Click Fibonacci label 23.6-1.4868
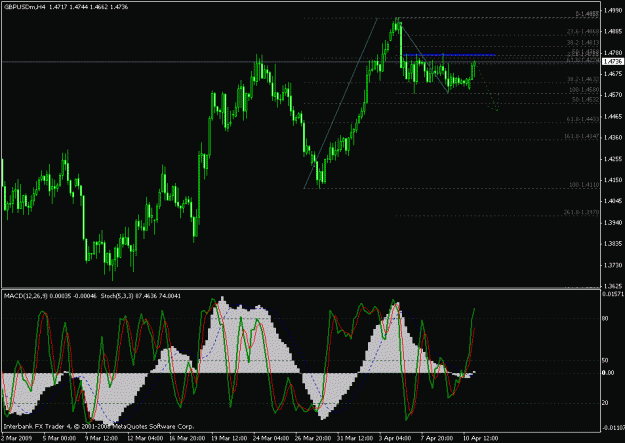 pyautogui.click(x=583, y=32)
